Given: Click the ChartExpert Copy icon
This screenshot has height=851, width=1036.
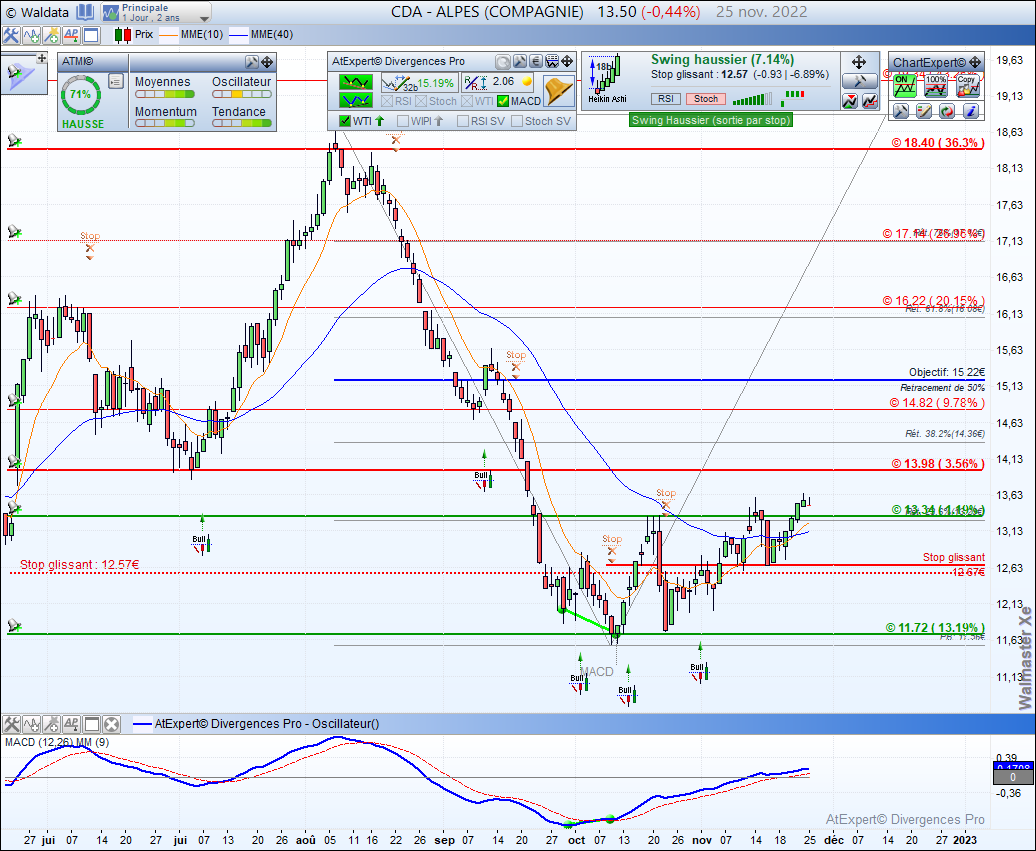Looking at the screenshot, I should coord(967,86).
